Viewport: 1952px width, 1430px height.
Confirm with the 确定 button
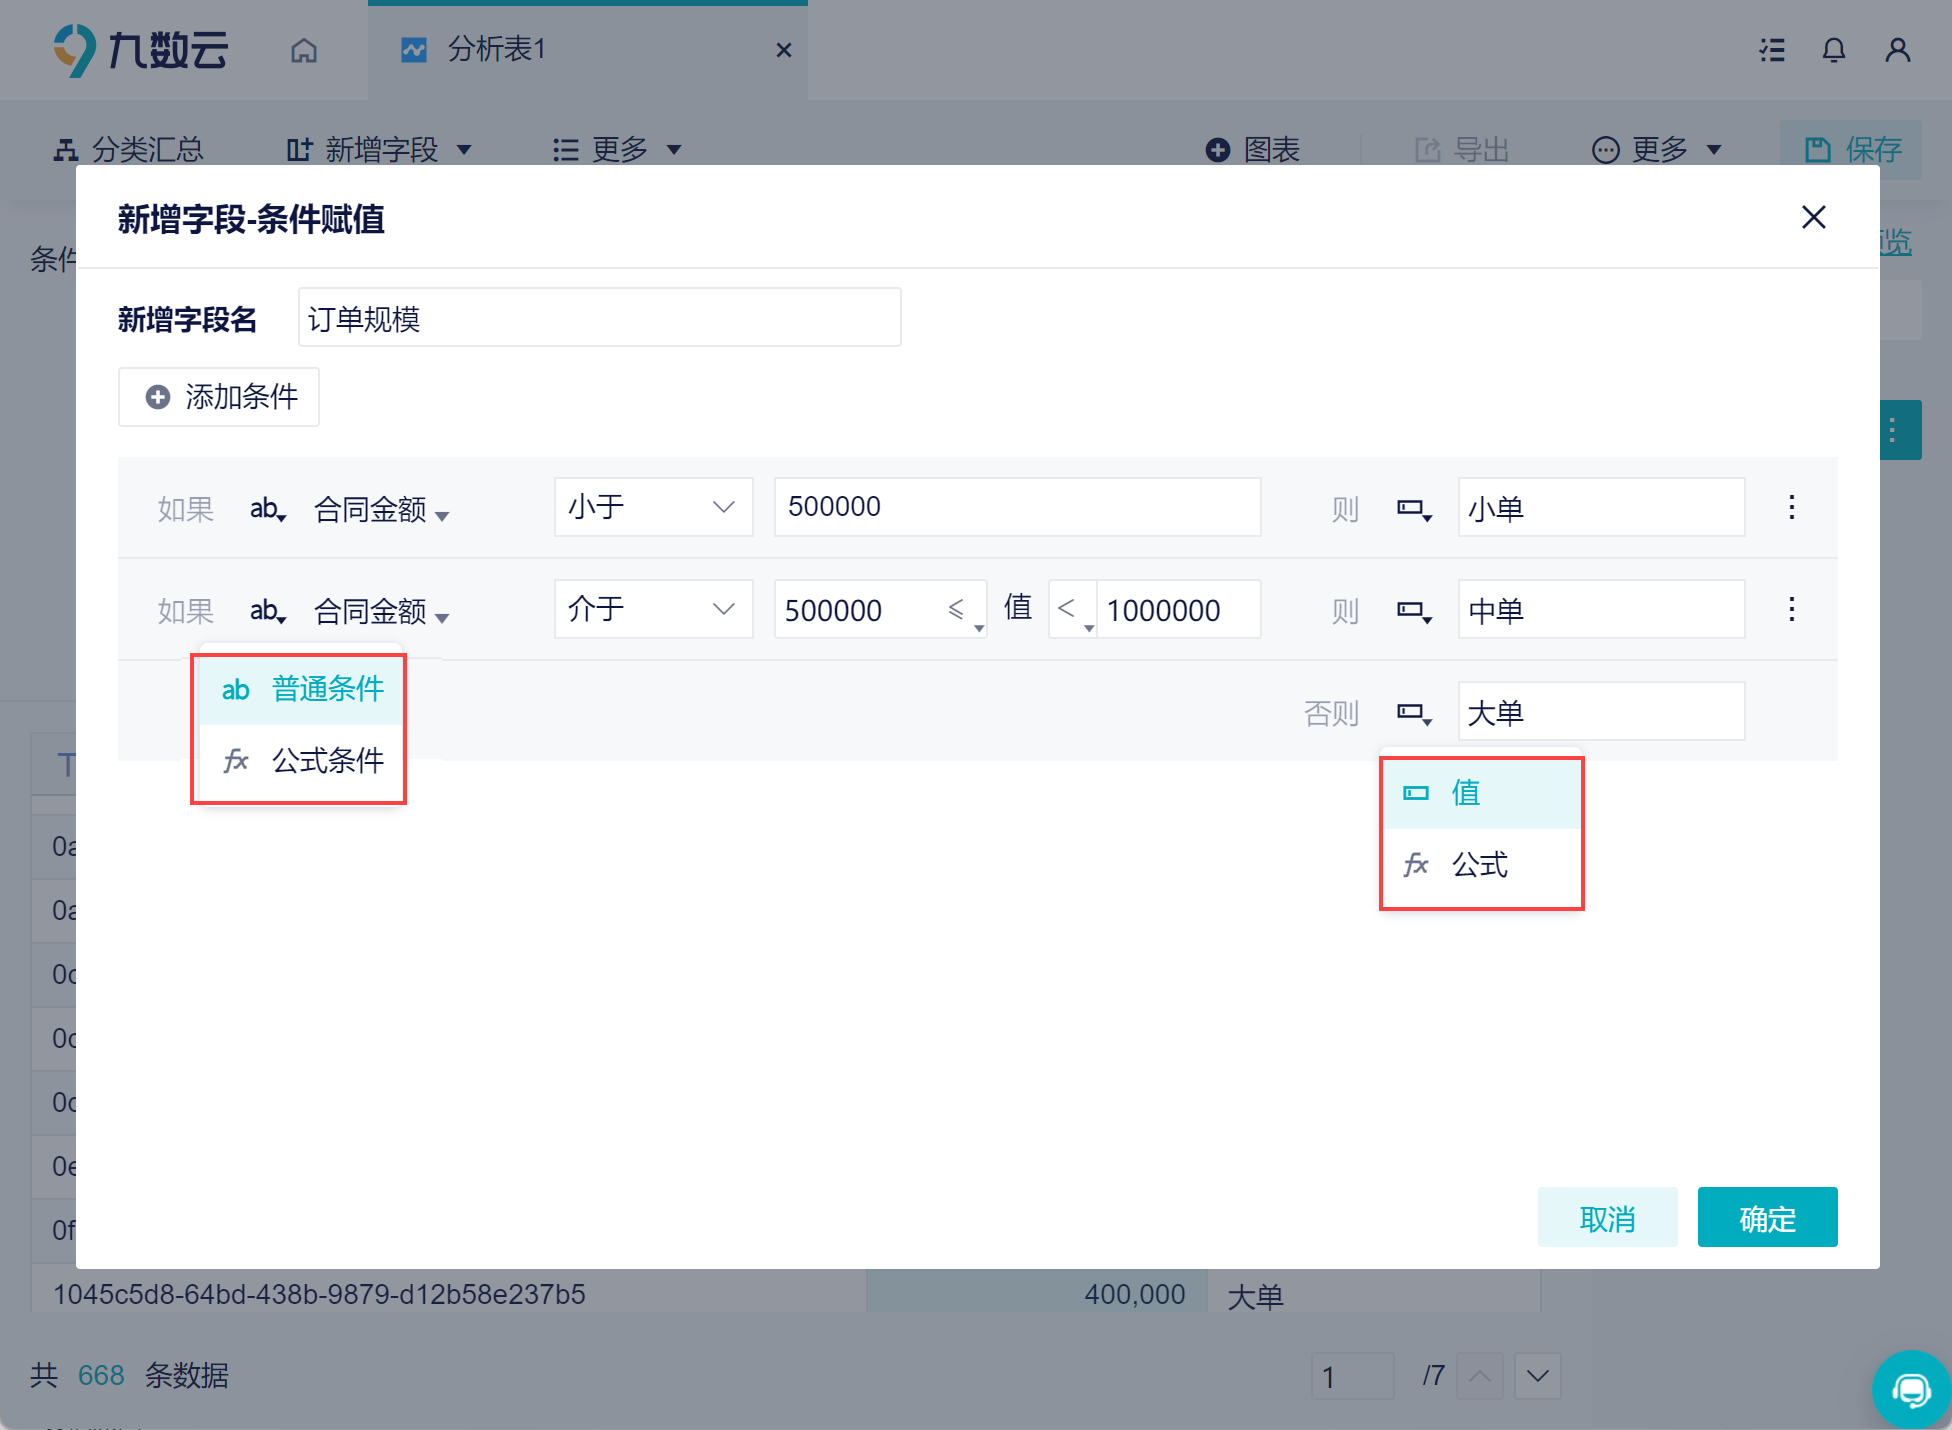click(1766, 1218)
